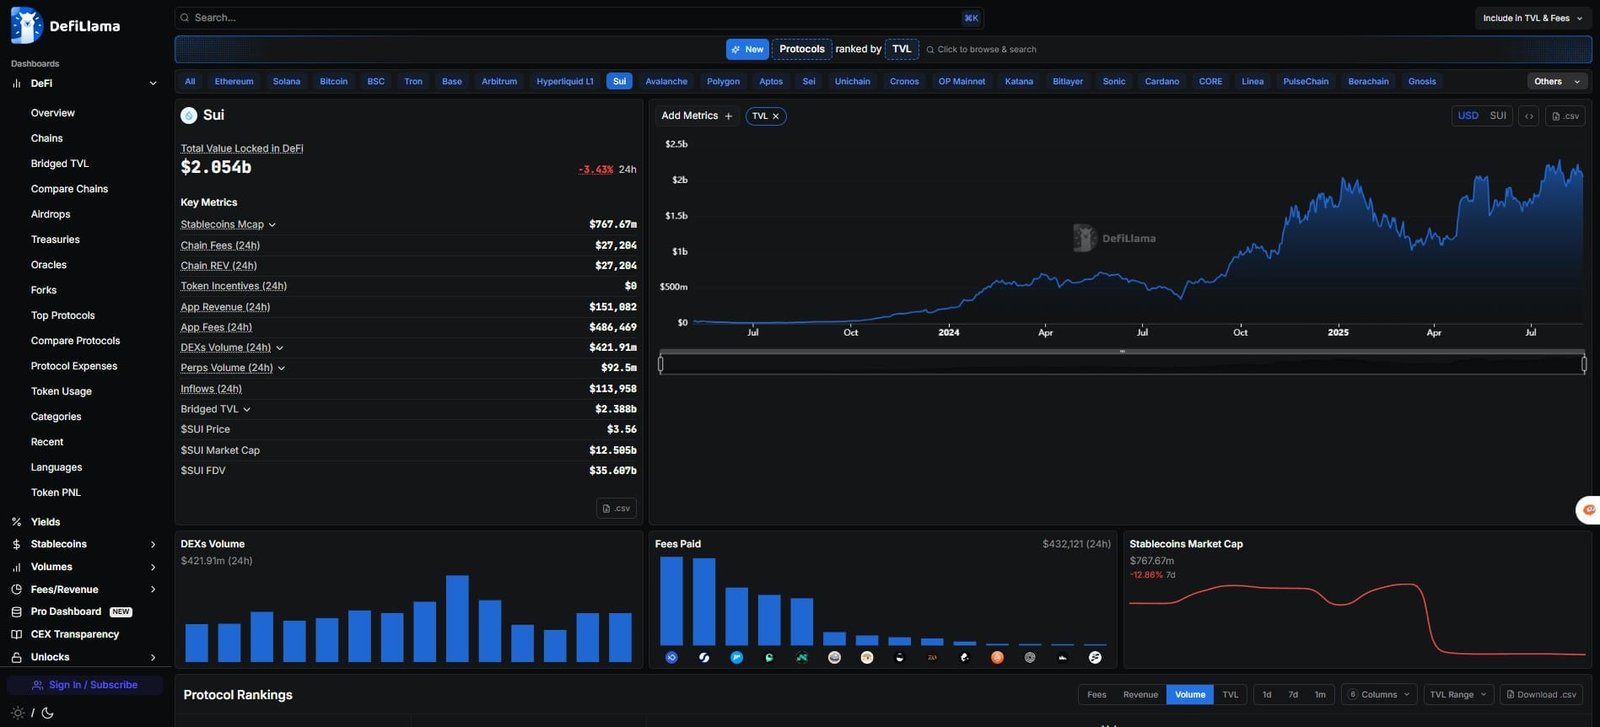Screen dimensions: 1600x727
Task: Switch to dark mode with the moon icon
Action: click(47, 713)
